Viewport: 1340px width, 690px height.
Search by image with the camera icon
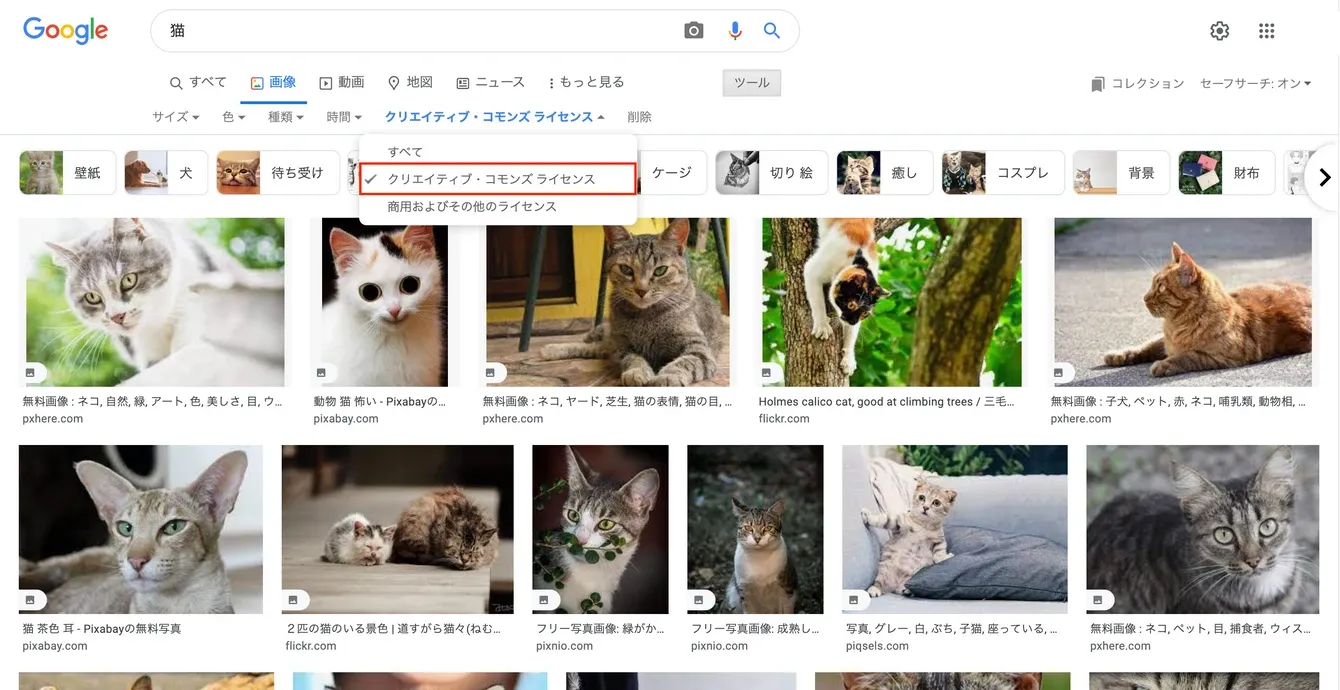693,31
